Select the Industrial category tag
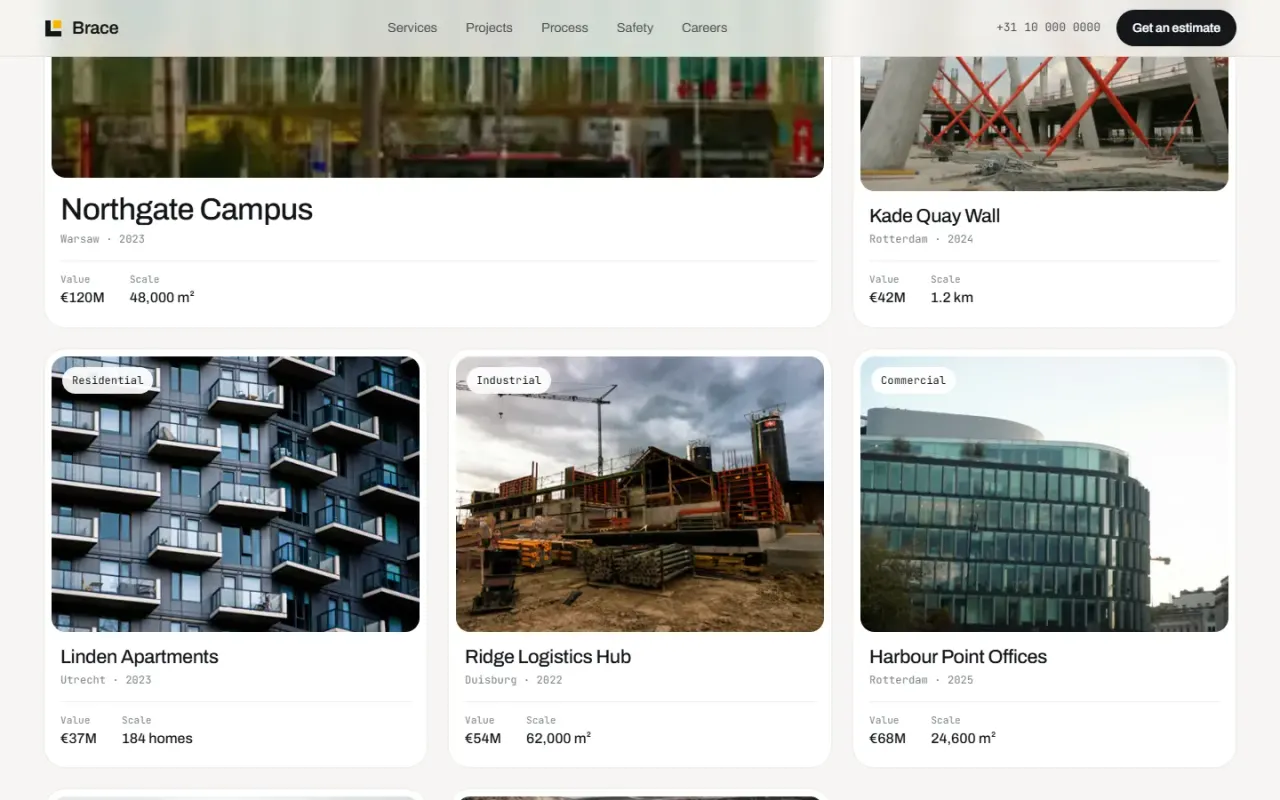The width and height of the screenshot is (1280, 800). [508, 380]
